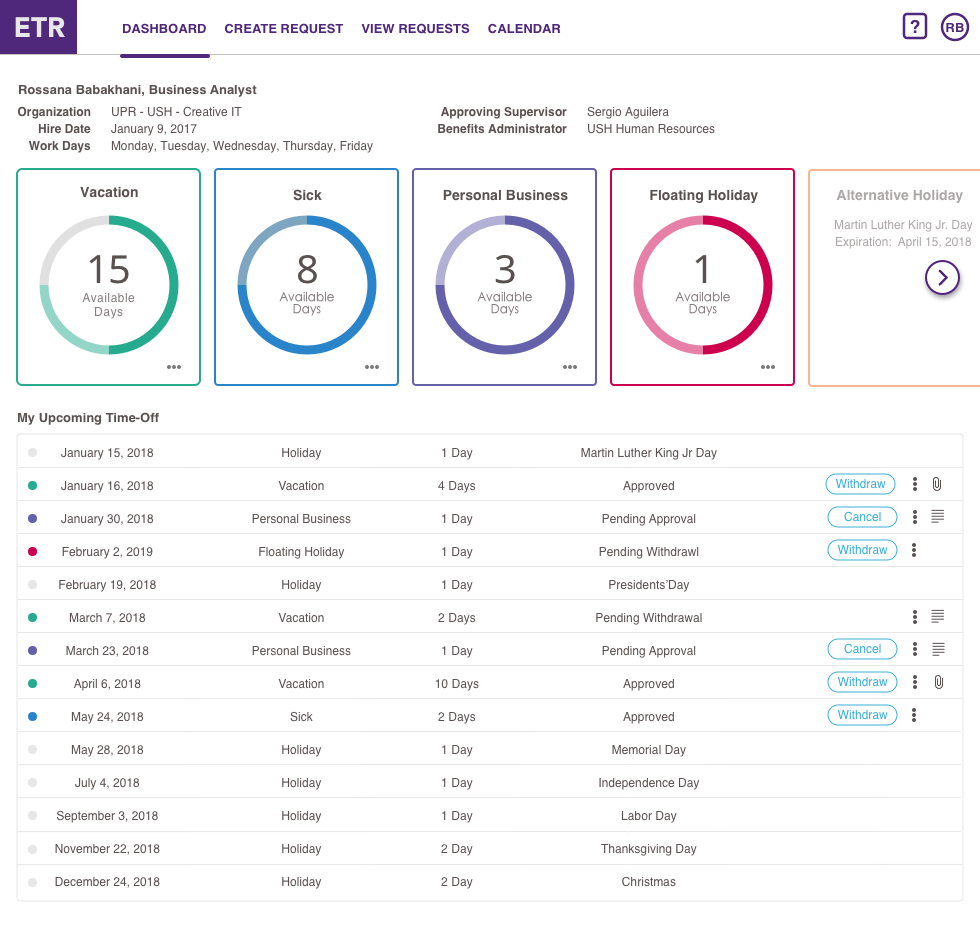Withdraw the January 16, 2018 vacation
Screen dimensions: 980x950
click(860, 484)
